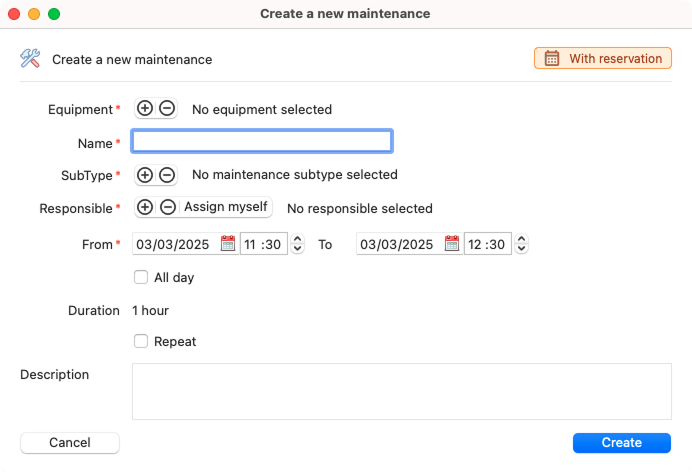Remove the subtype with the minus icon

point(167,175)
